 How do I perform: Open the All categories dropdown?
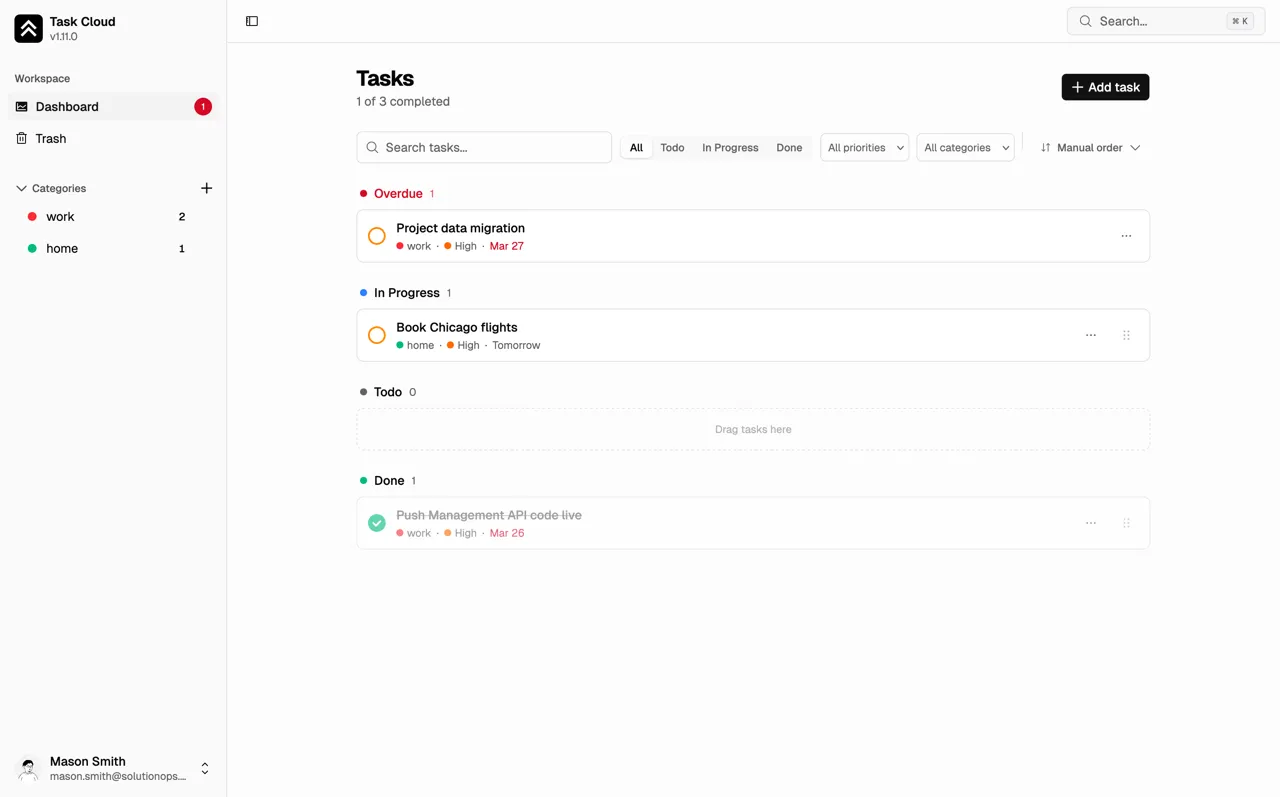point(965,147)
